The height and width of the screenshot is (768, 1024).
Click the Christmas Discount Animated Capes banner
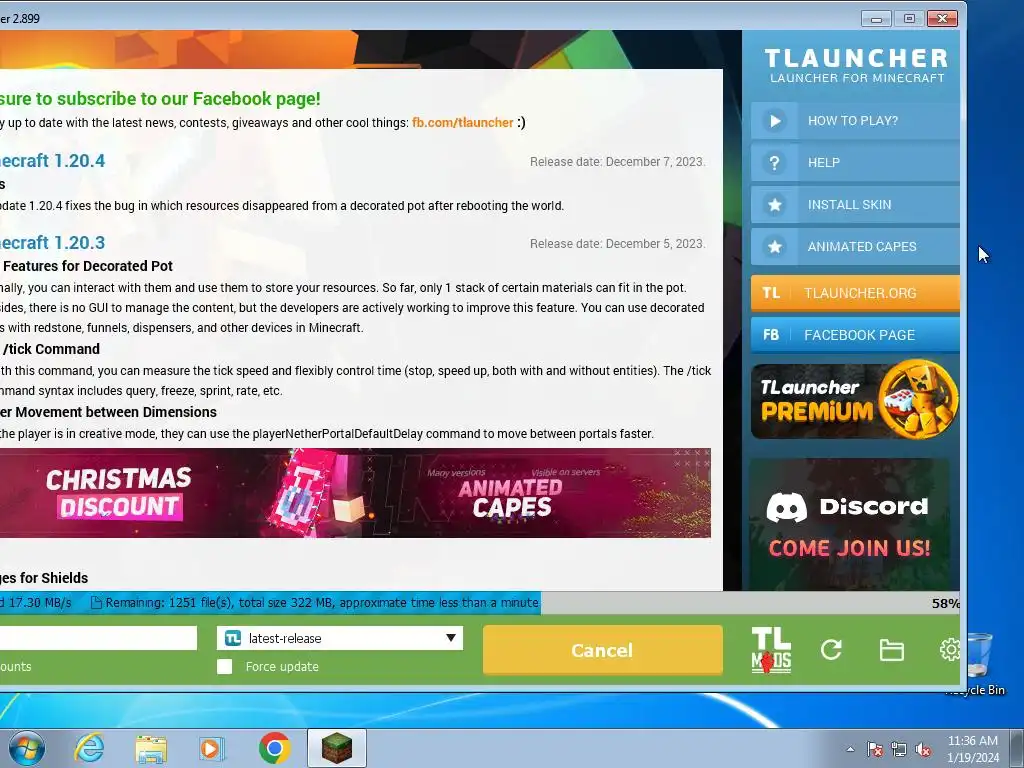[355, 493]
